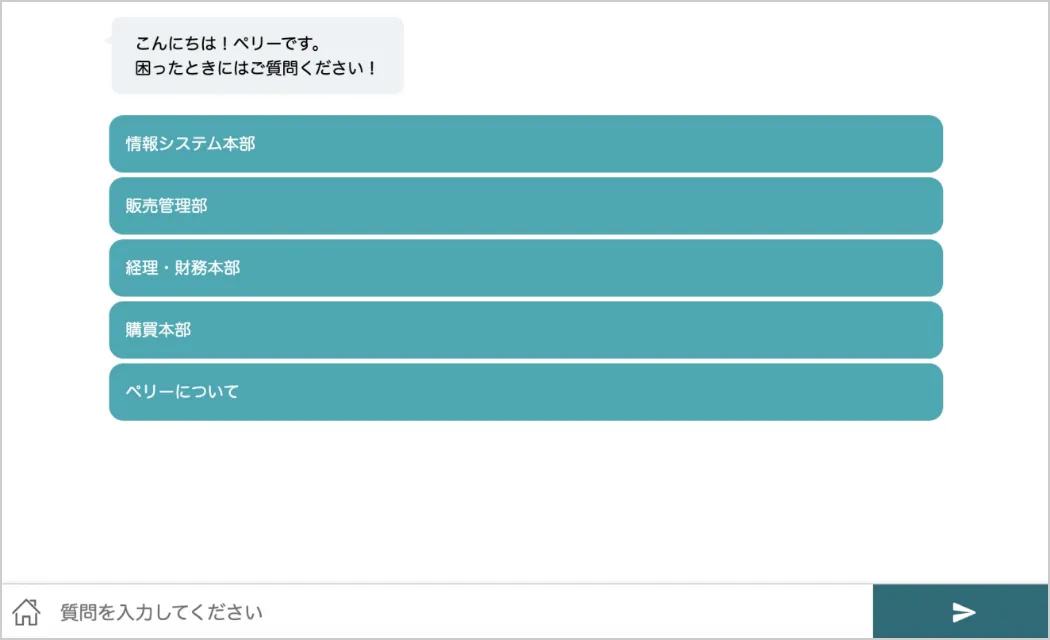Click the ペリー greeting chat bubble
Screen dimensions: 1050x640
[x=257, y=56]
